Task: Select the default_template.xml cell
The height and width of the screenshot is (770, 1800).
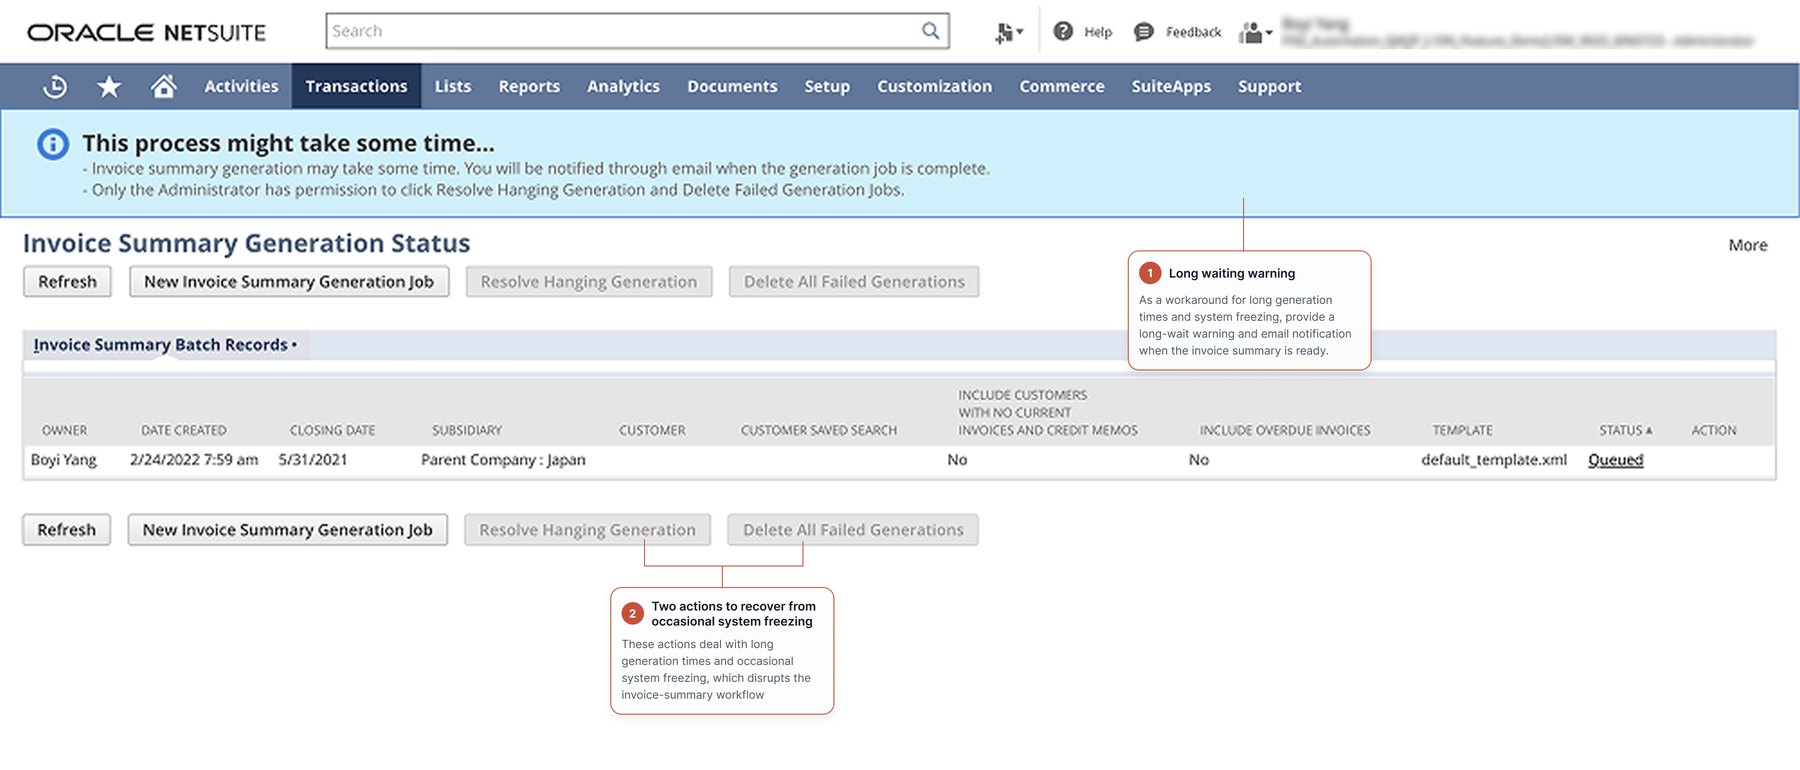Action: pos(1494,460)
